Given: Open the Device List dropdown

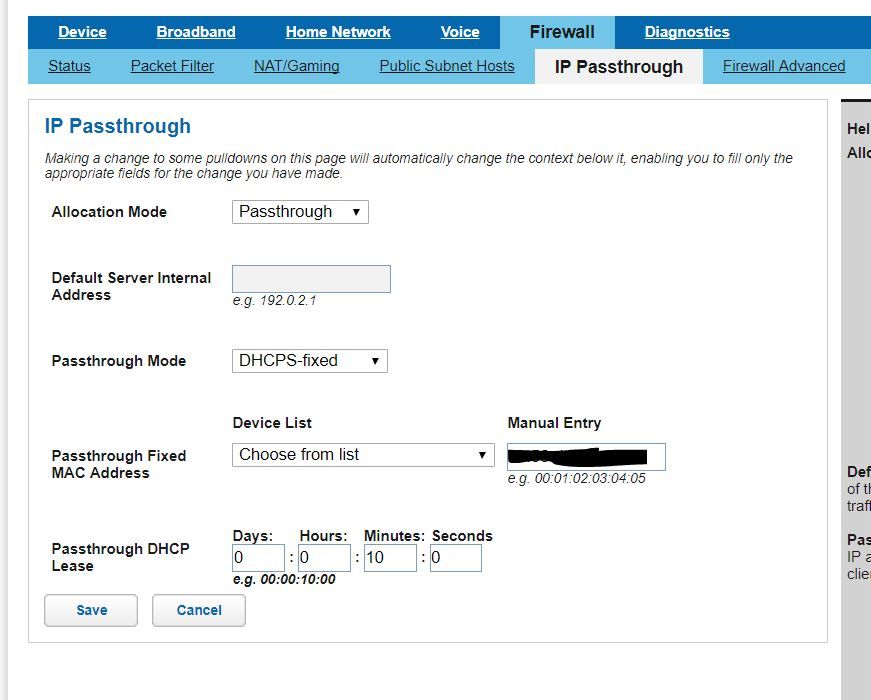Looking at the screenshot, I should click(363, 455).
